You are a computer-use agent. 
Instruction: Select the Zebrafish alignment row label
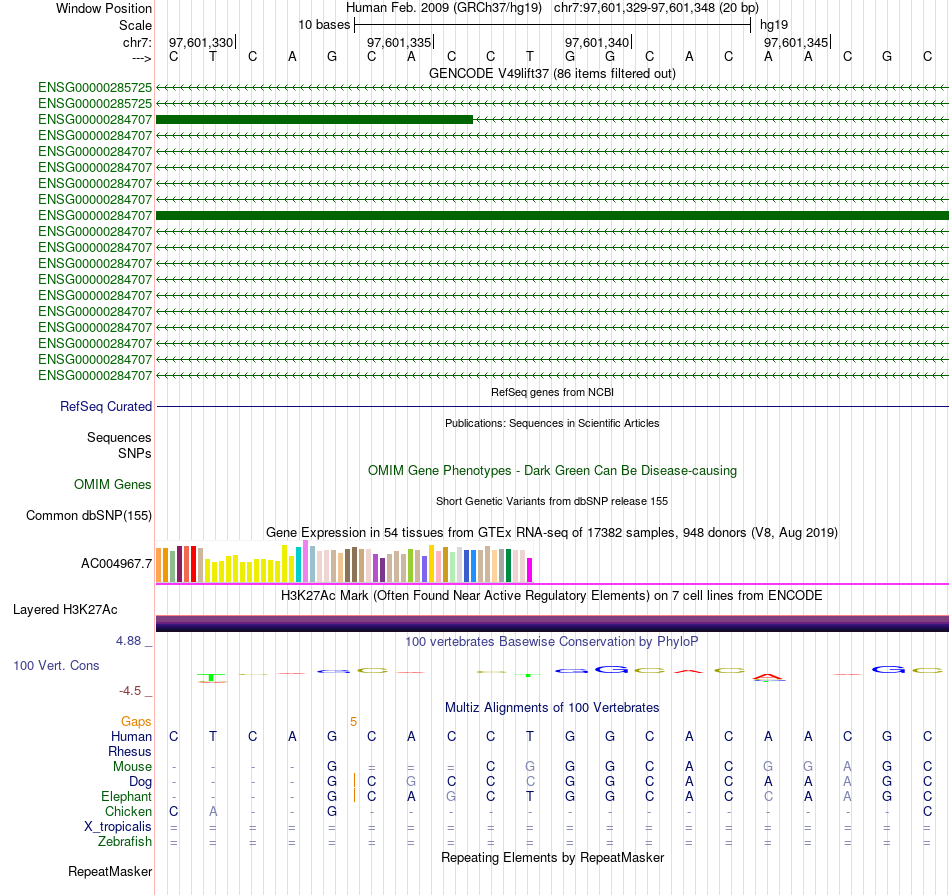(125, 841)
